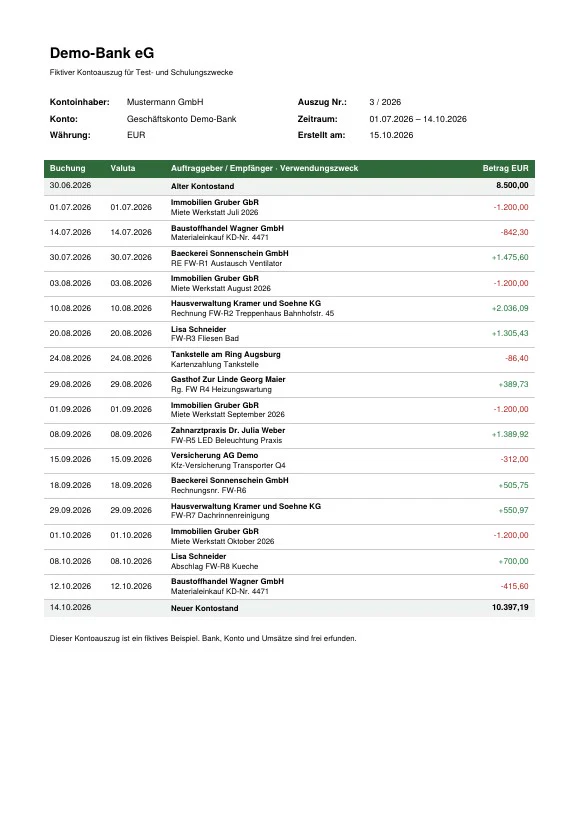Select the amount +550,97
This screenshot has width=579, height=819.
pyautogui.click(x=513, y=510)
